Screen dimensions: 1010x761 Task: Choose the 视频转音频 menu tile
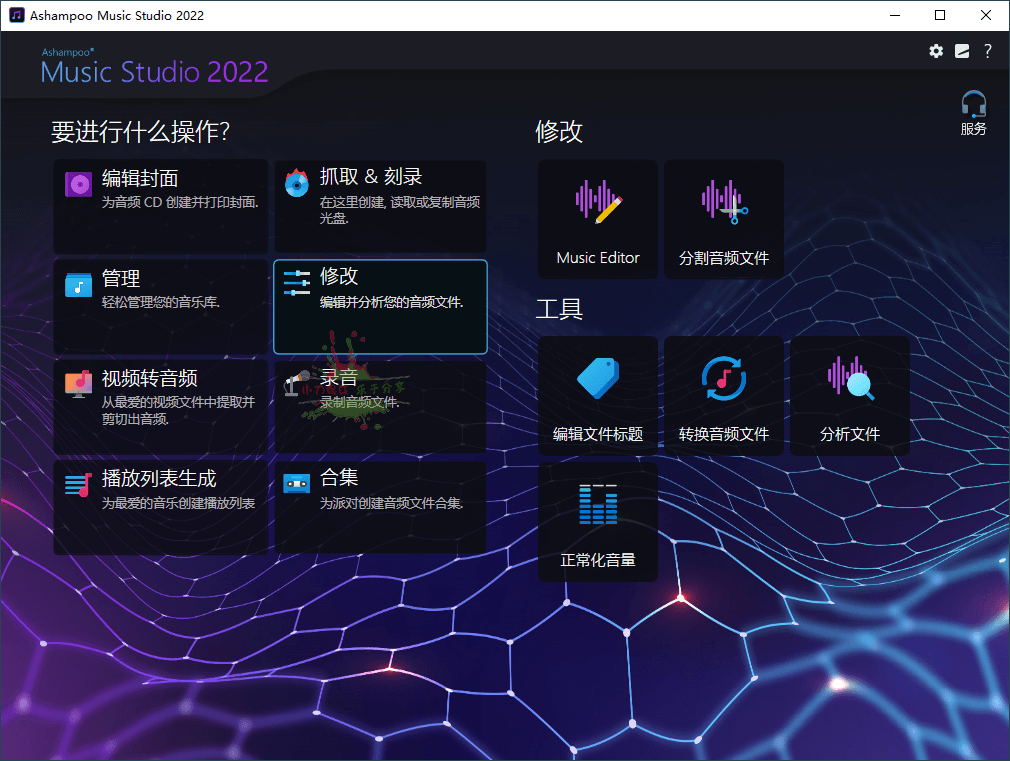[160, 406]
